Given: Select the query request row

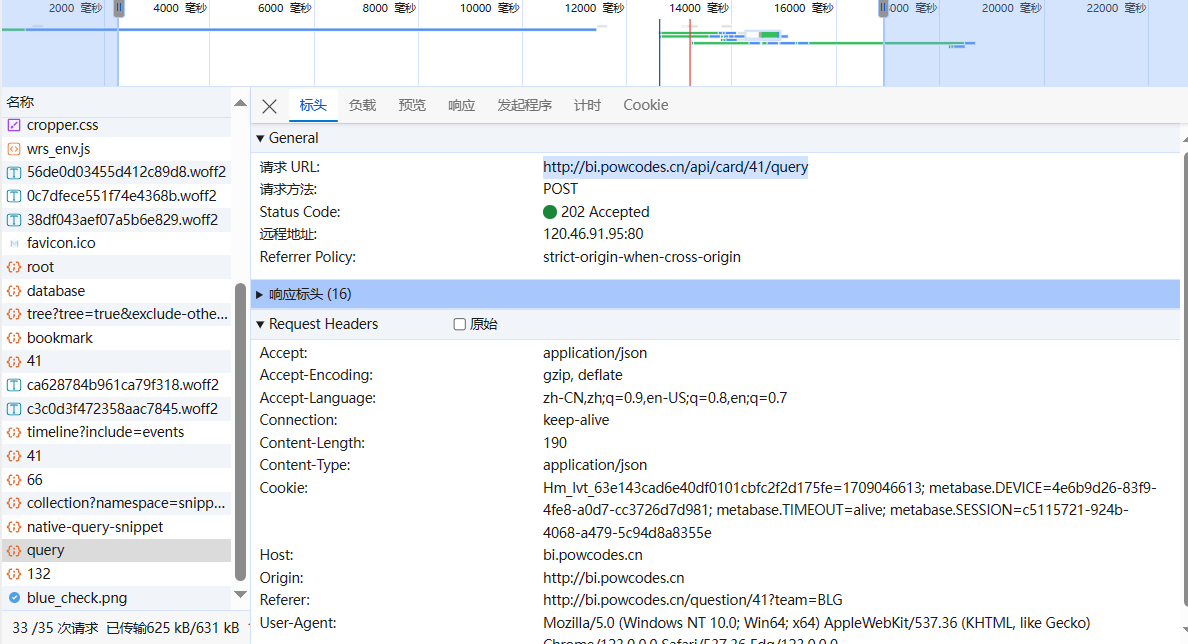Looking at the screenshot, I should [117, 551].
